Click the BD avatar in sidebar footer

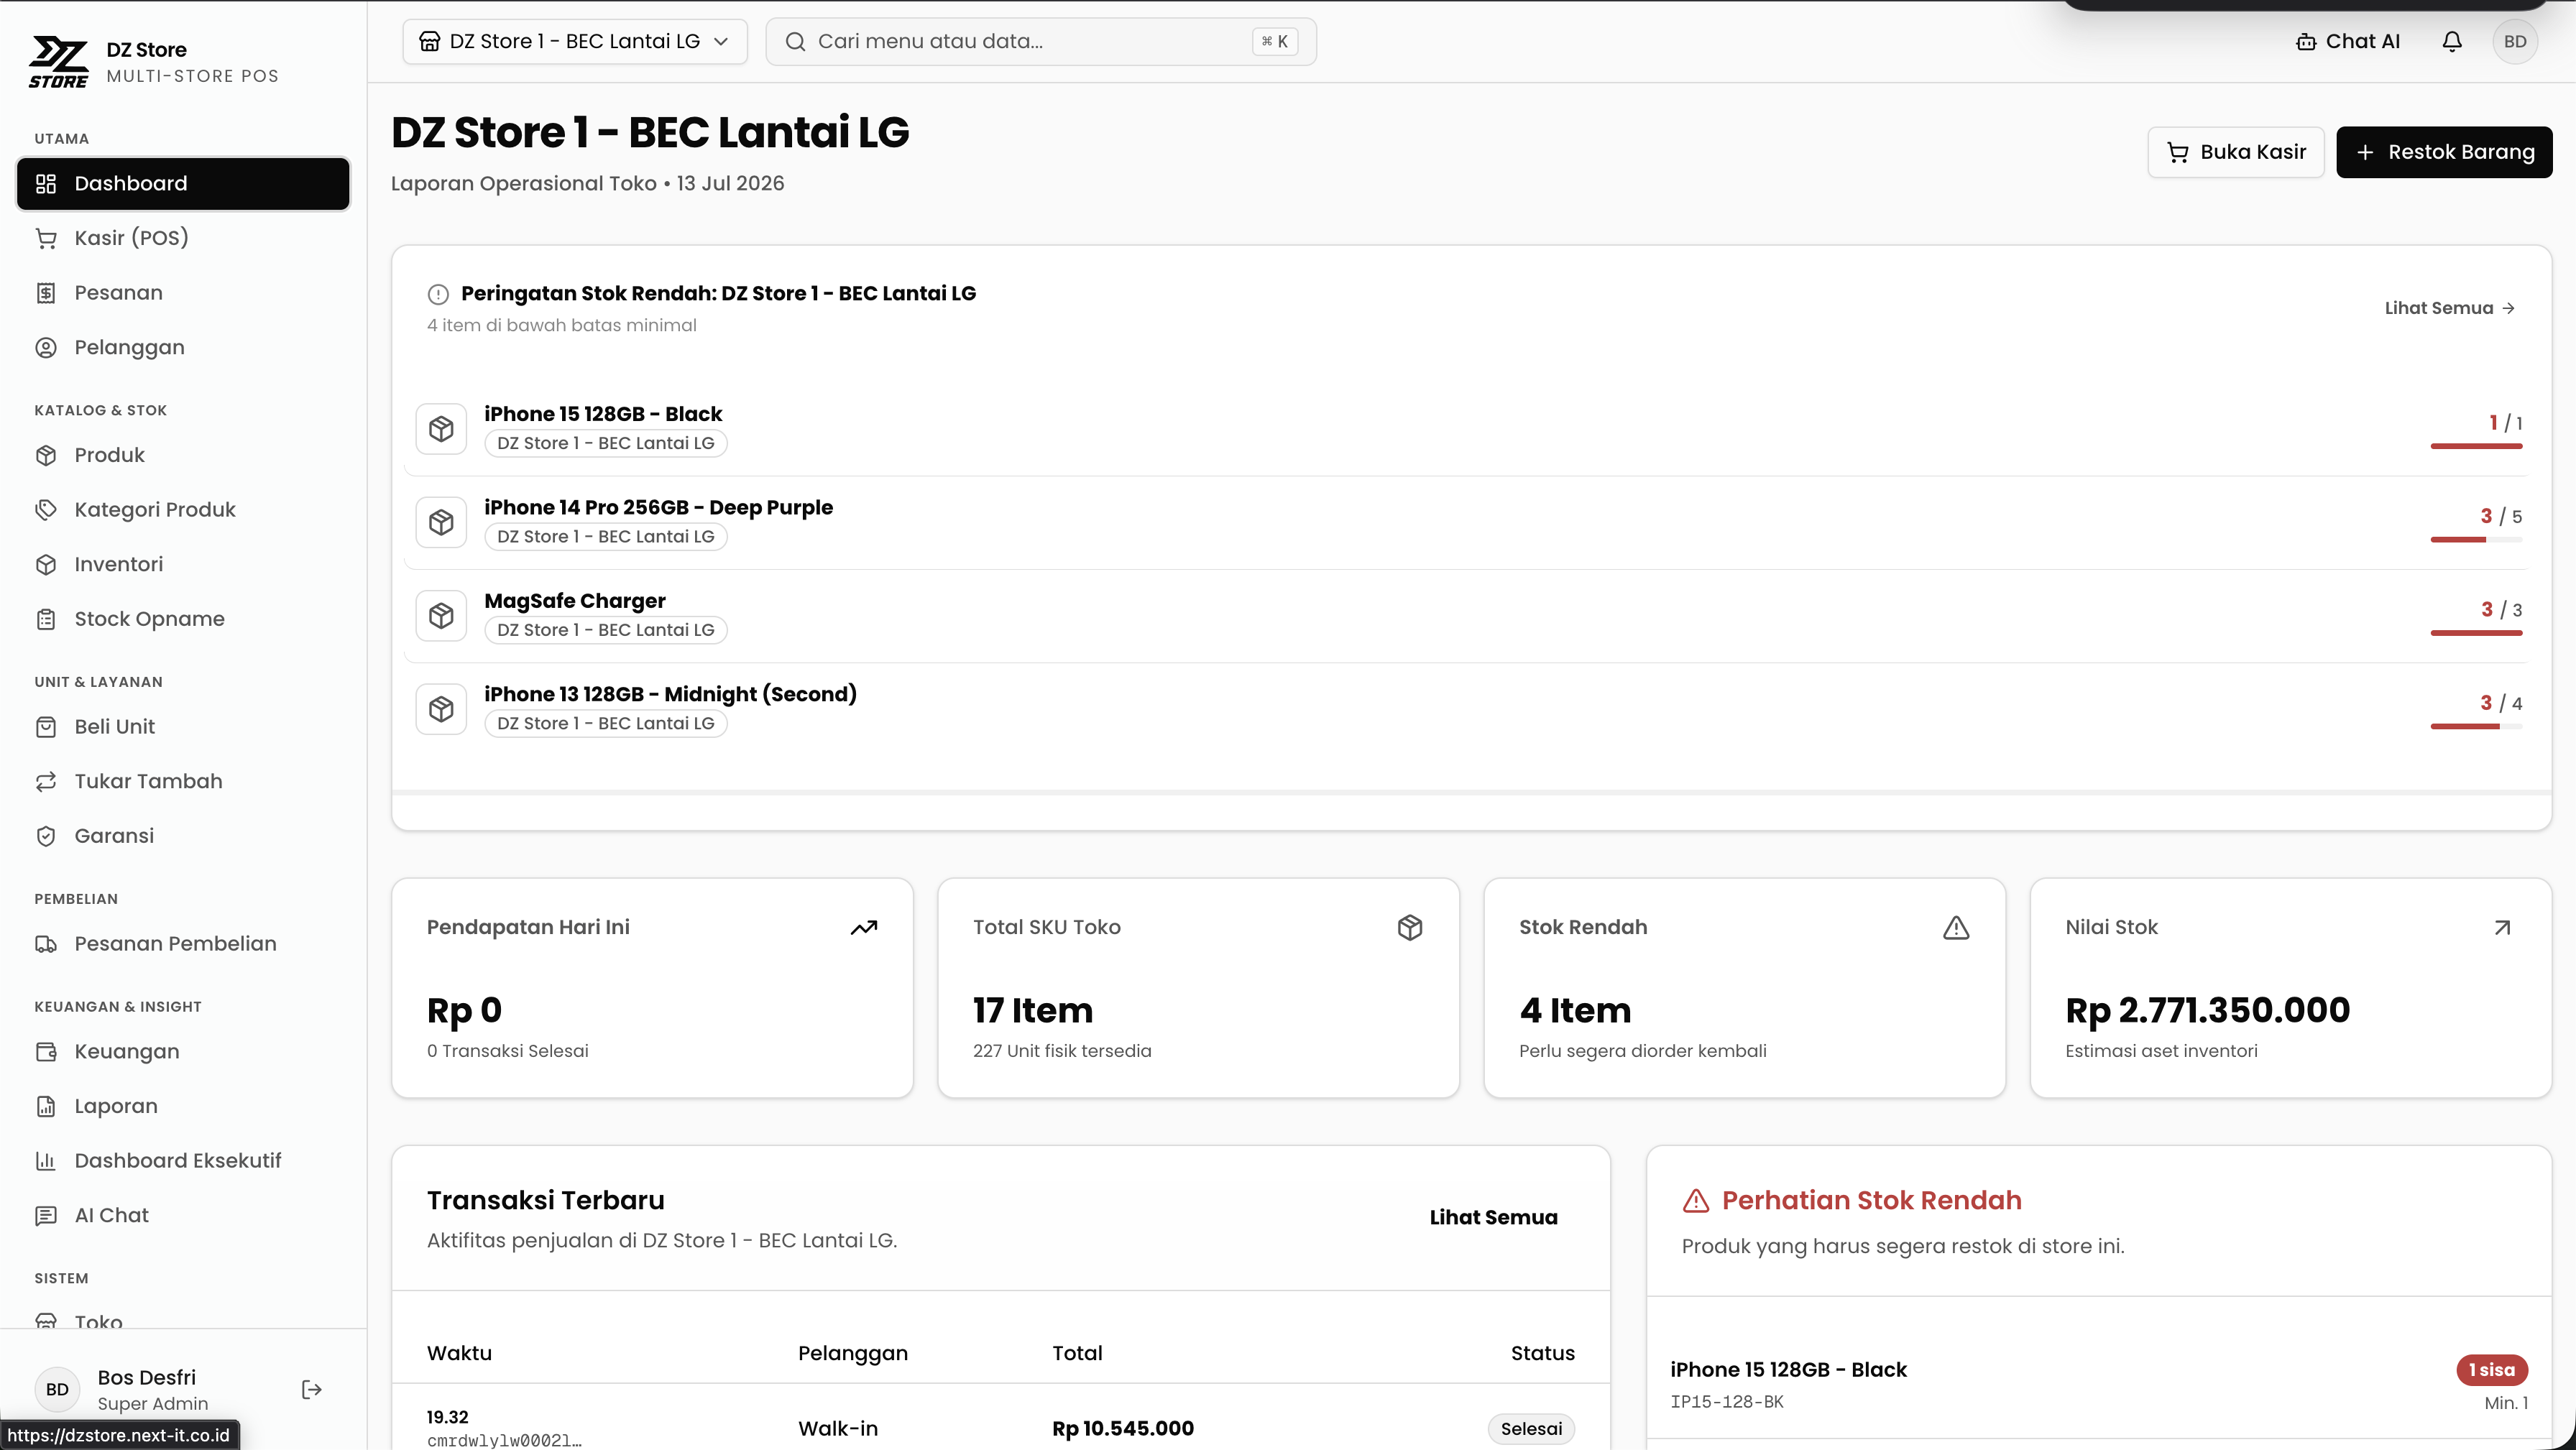click(x=57, y=1389)
